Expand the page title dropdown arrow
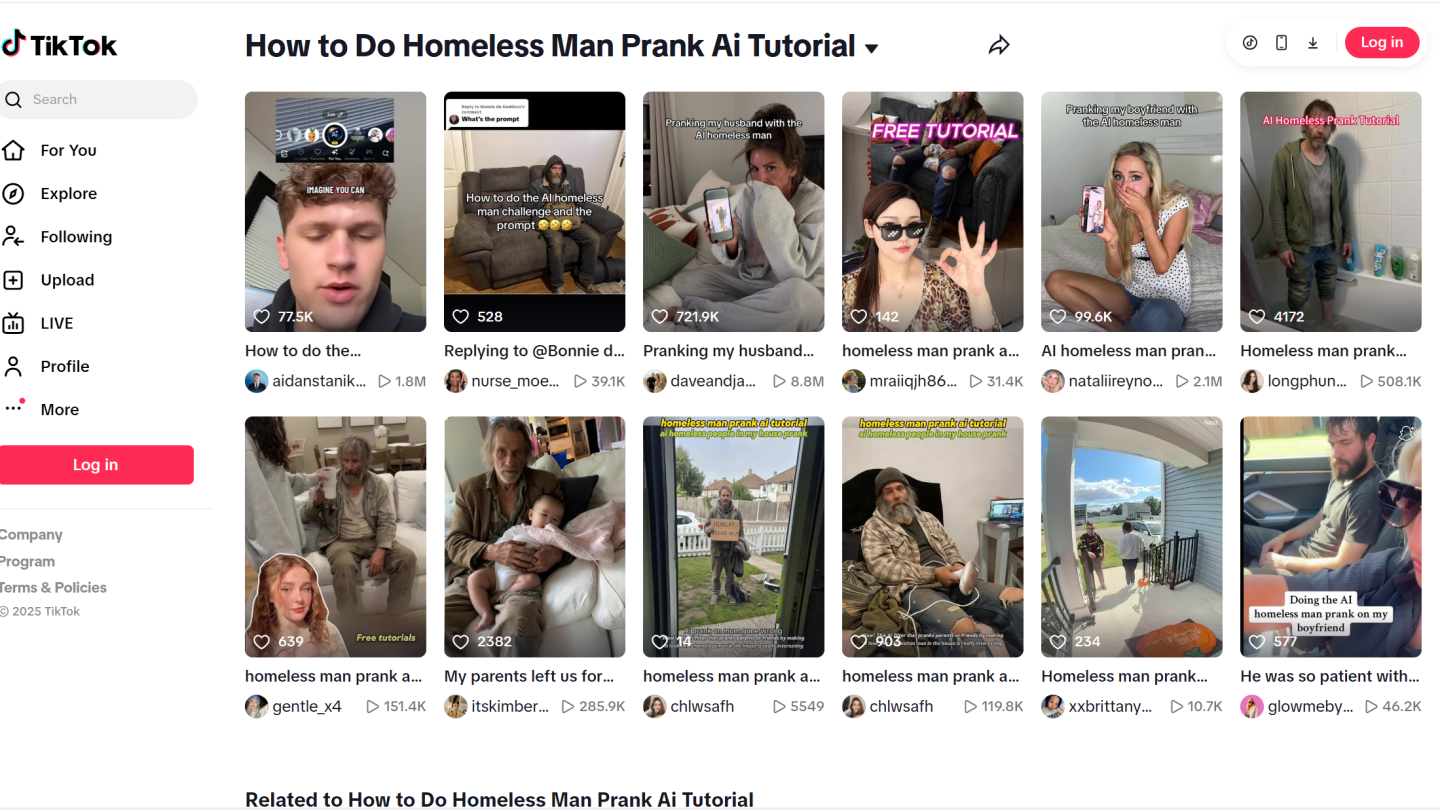 pos(871,48)
